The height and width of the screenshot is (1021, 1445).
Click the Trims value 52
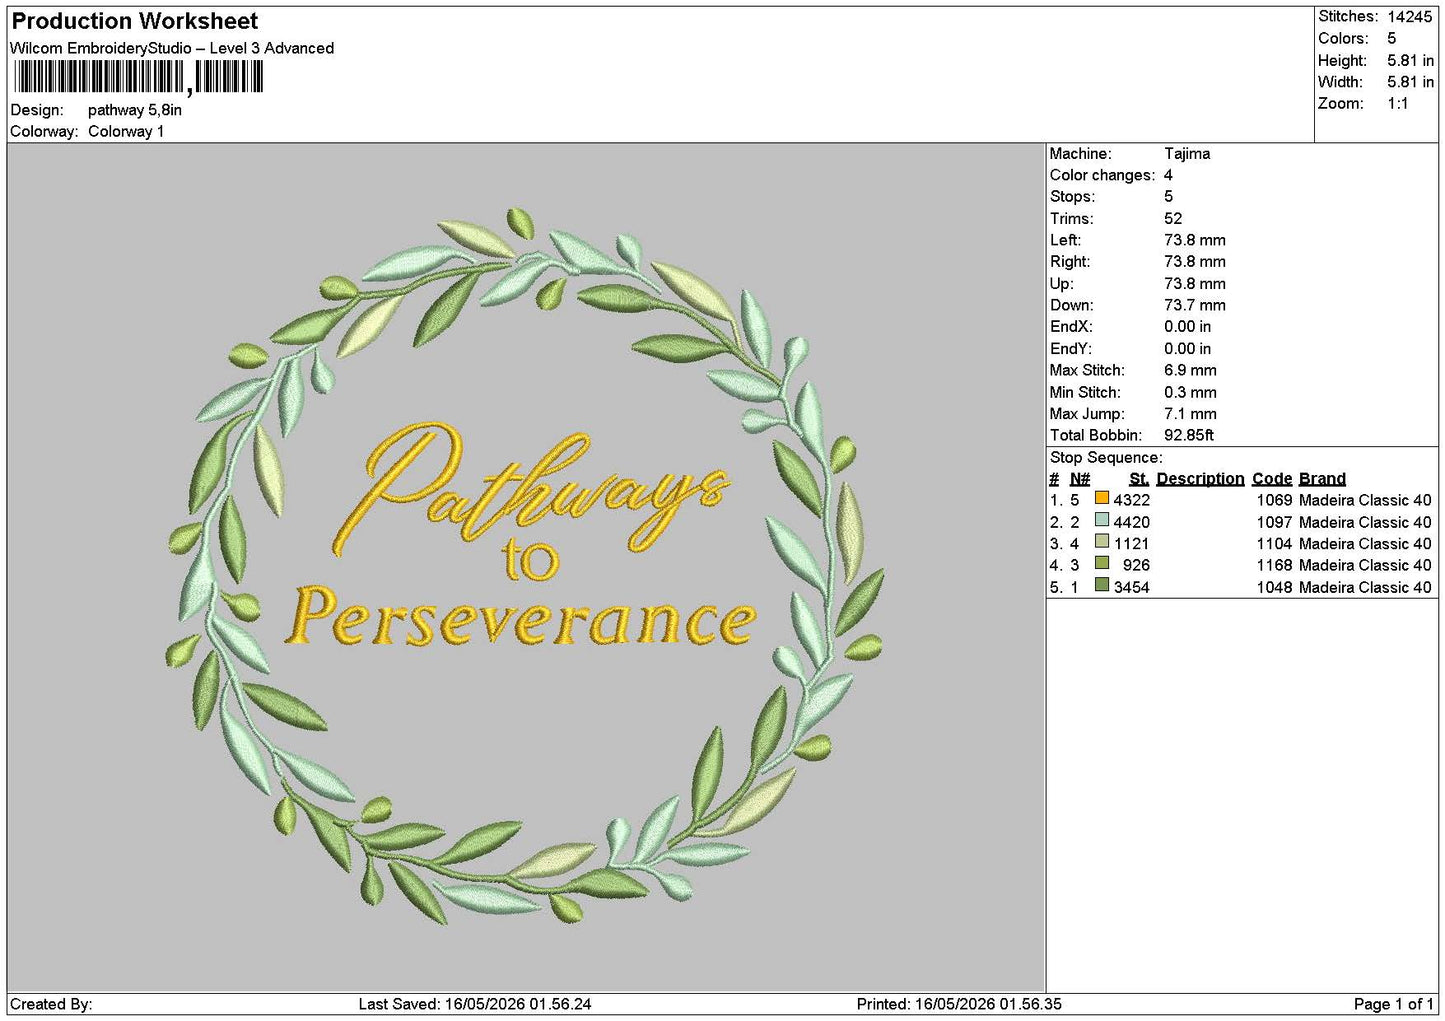[1173, 219]
